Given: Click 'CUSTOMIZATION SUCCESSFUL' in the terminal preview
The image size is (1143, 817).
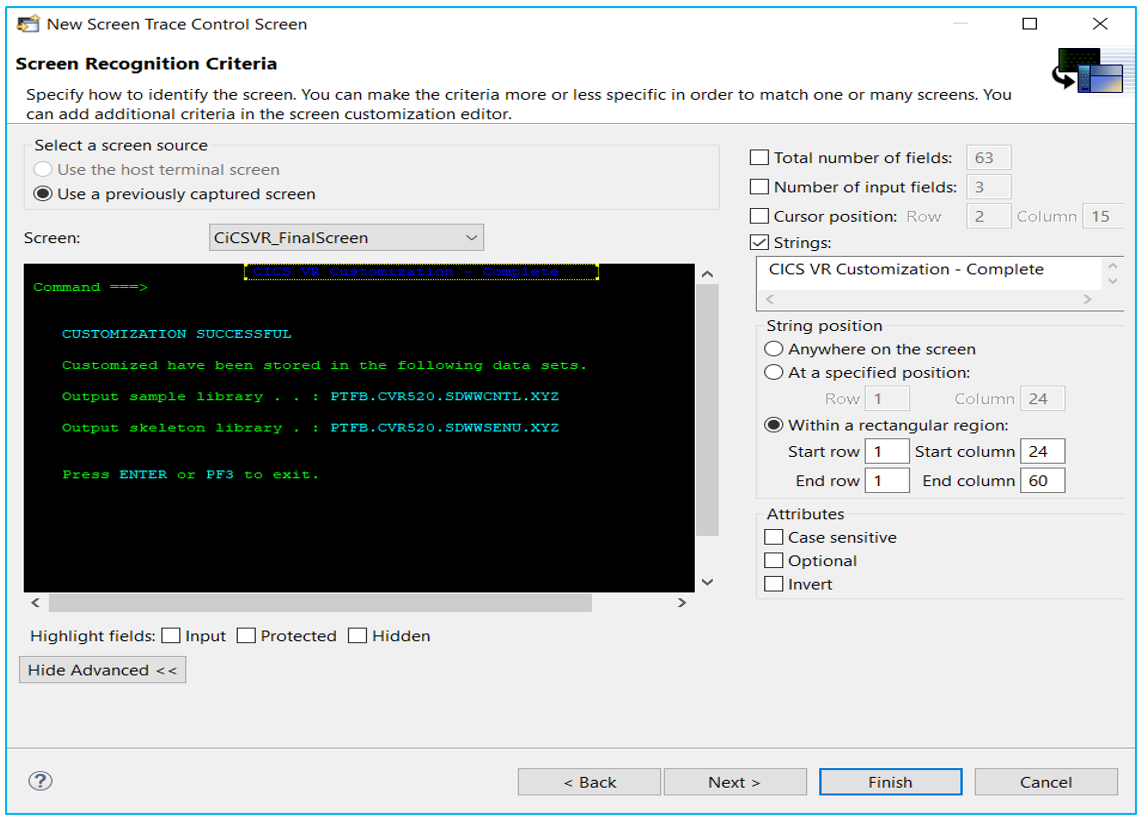Looking at the screenshot, I should 176,334.
